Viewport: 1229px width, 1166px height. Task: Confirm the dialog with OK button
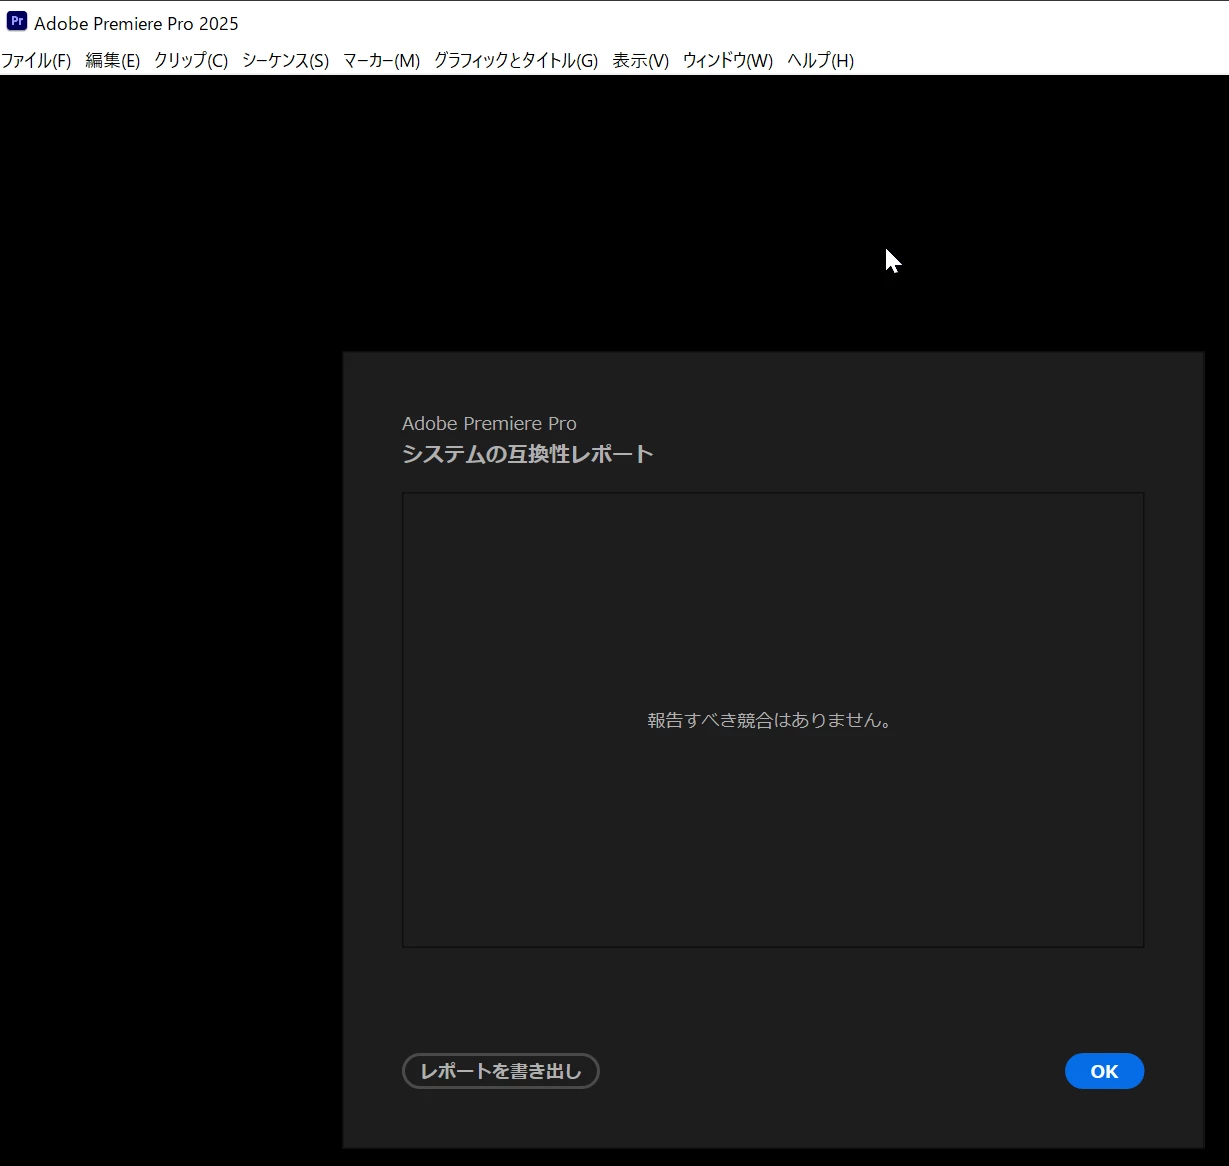click(x=1104, y=1071)
